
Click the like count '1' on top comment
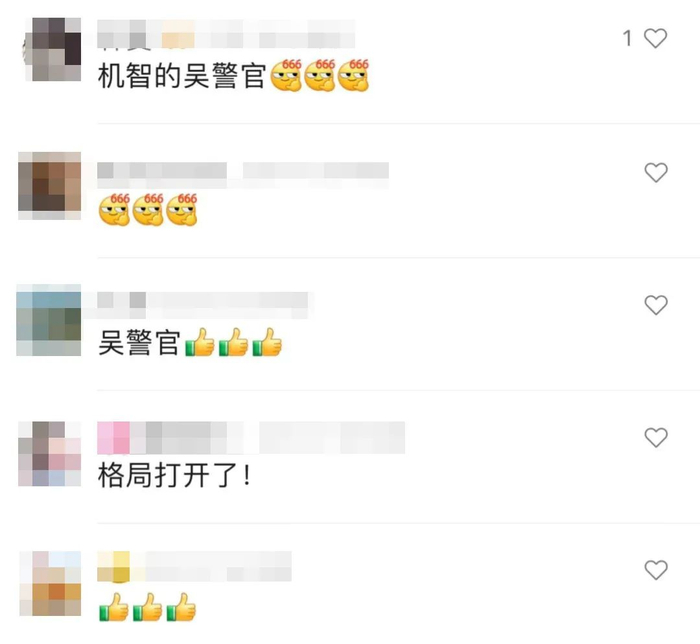[x=628, y=38]
